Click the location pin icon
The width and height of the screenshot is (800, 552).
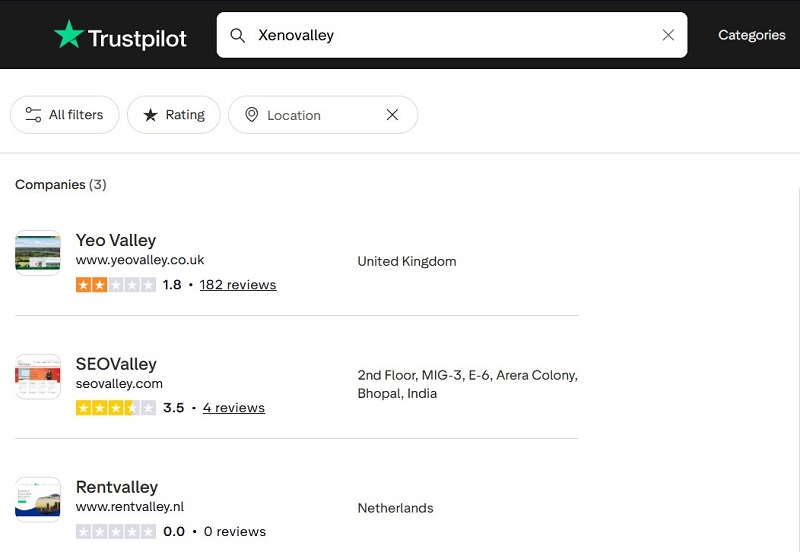(x=252, y=115)
